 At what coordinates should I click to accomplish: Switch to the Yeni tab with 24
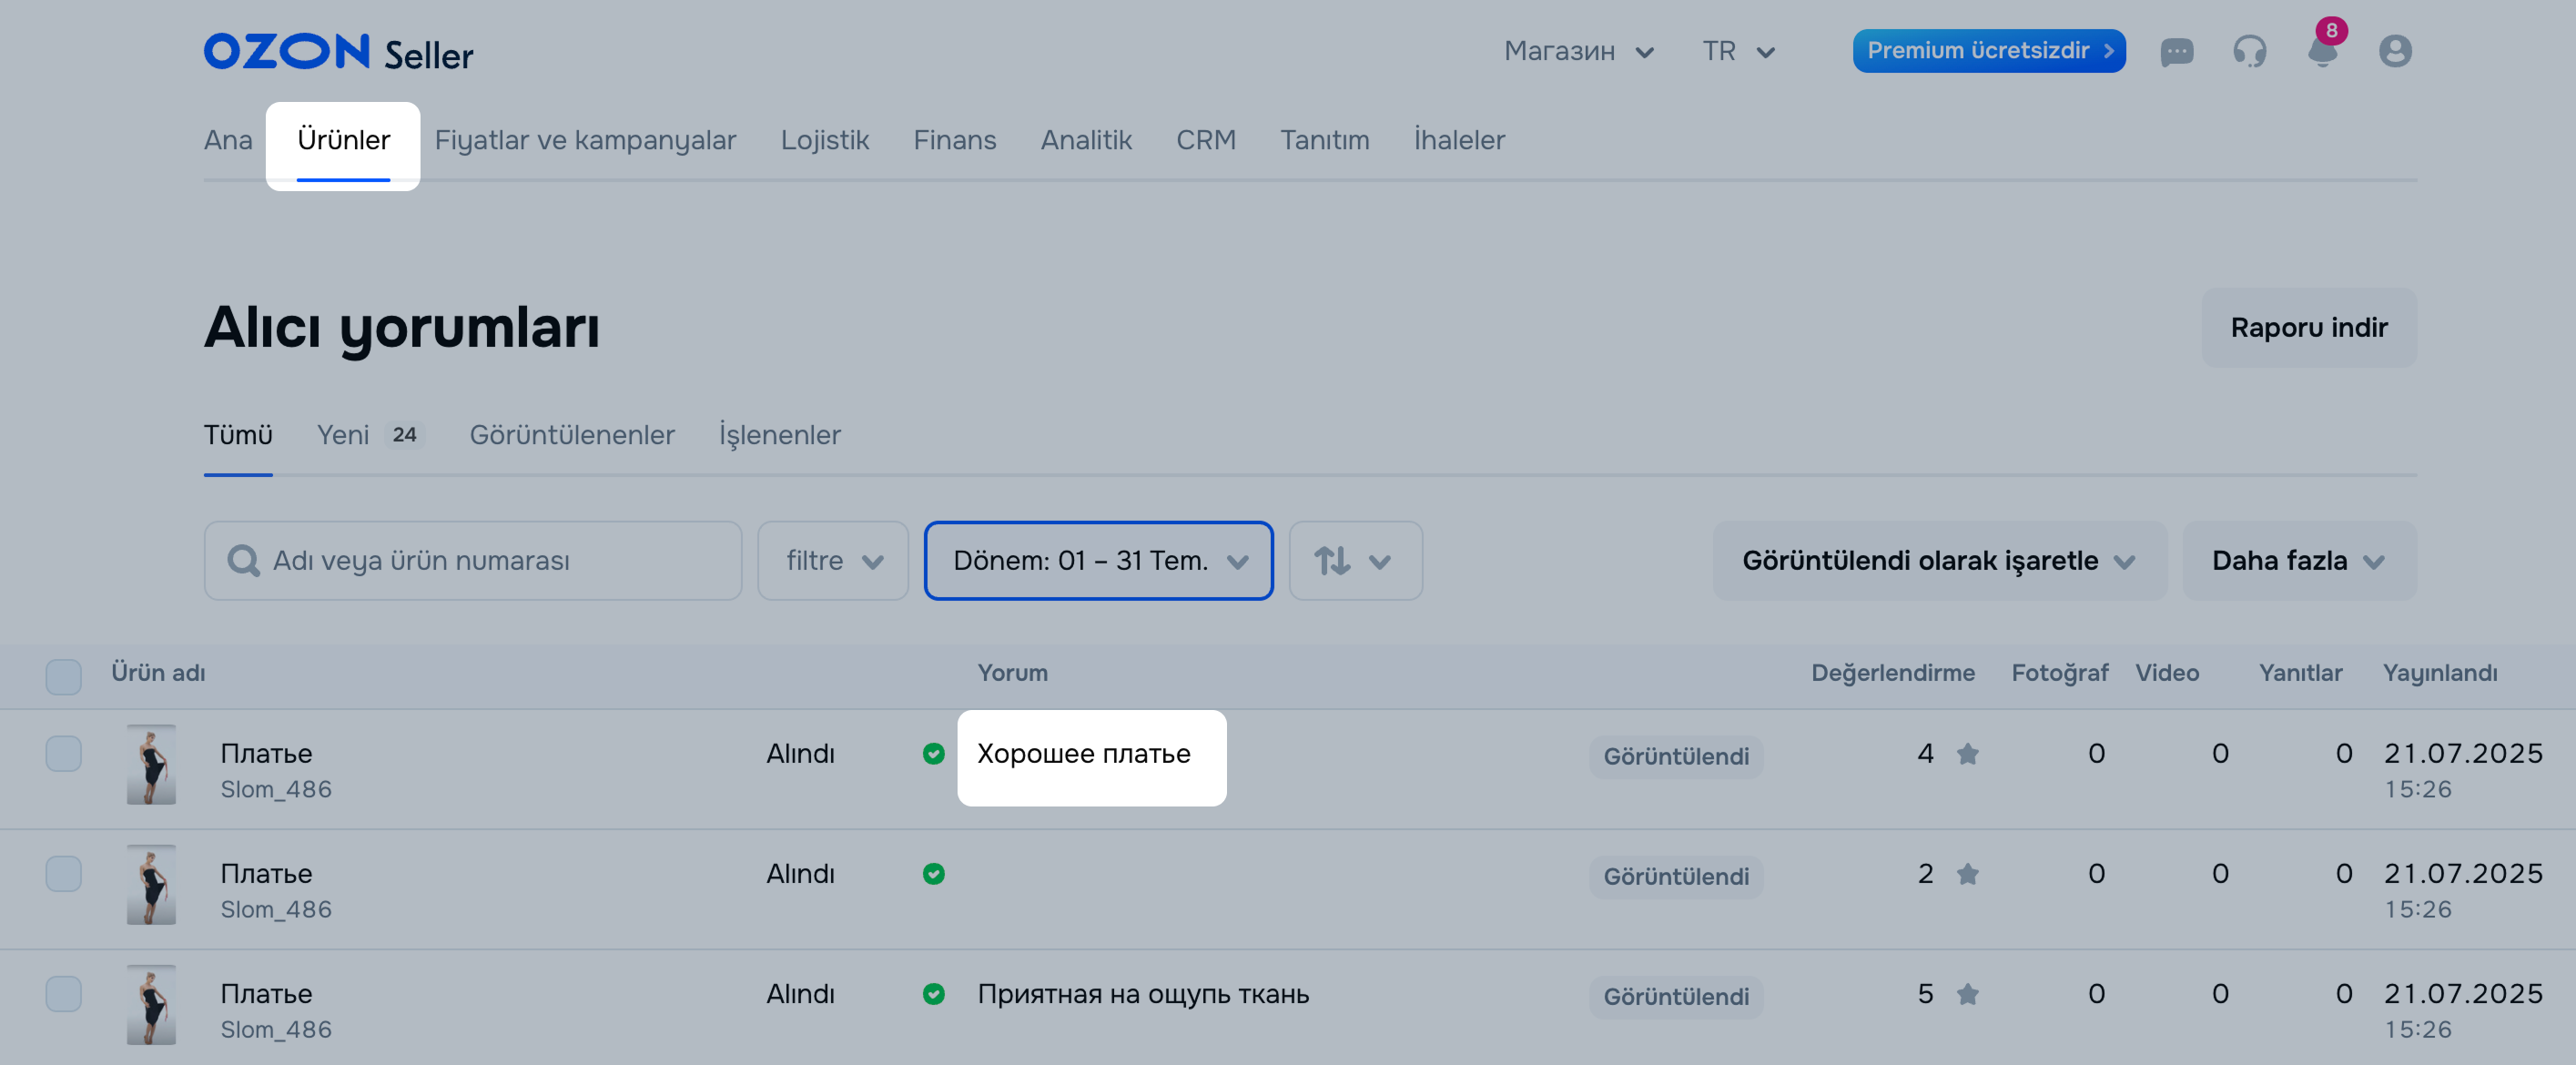click(371, 435)
